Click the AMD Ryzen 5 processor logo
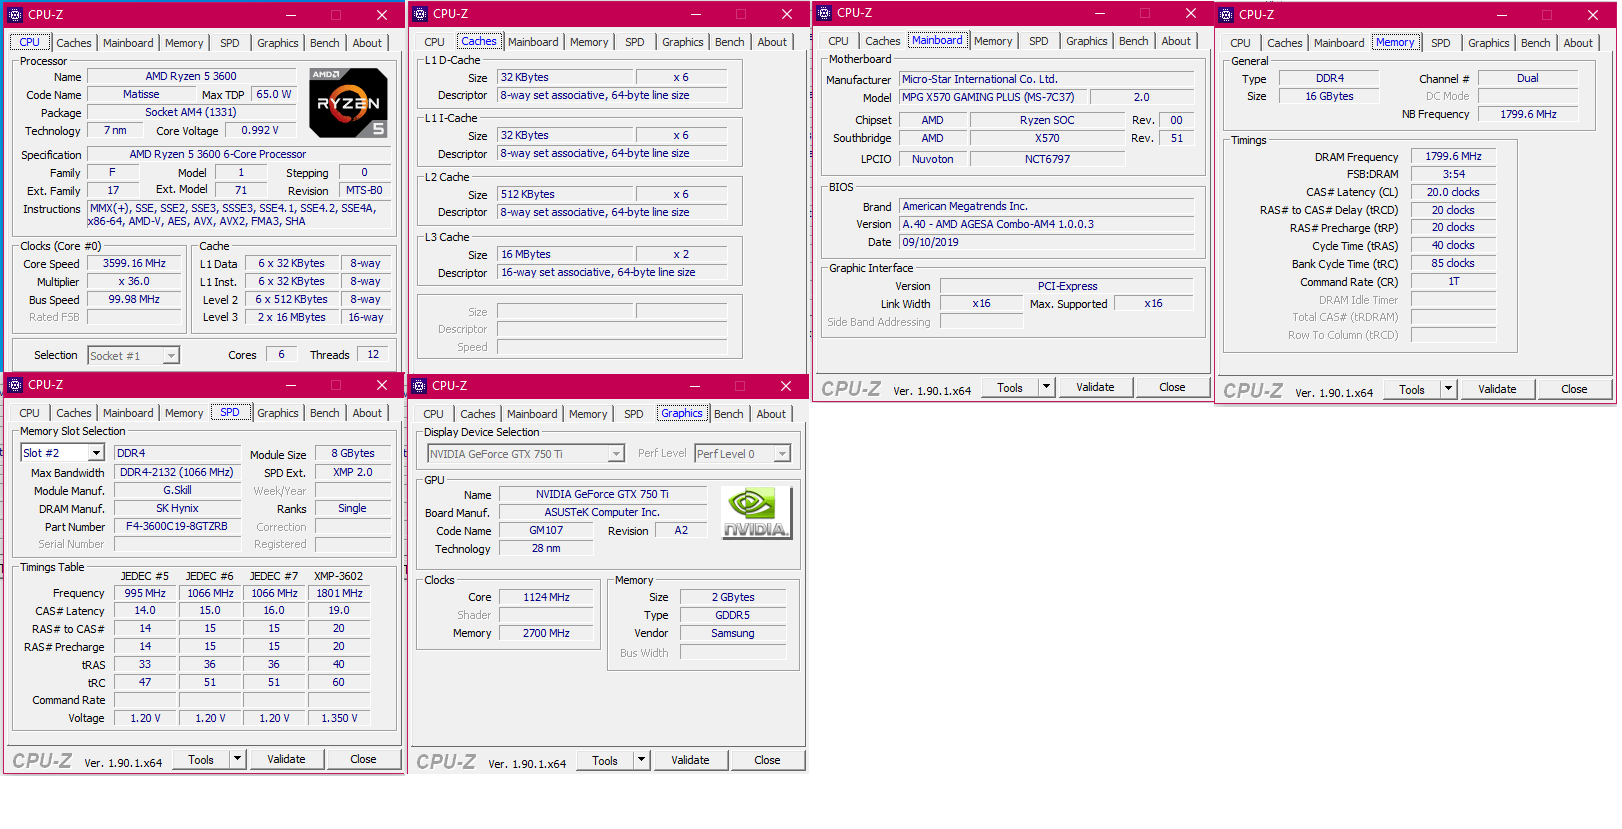 (348, 102)
